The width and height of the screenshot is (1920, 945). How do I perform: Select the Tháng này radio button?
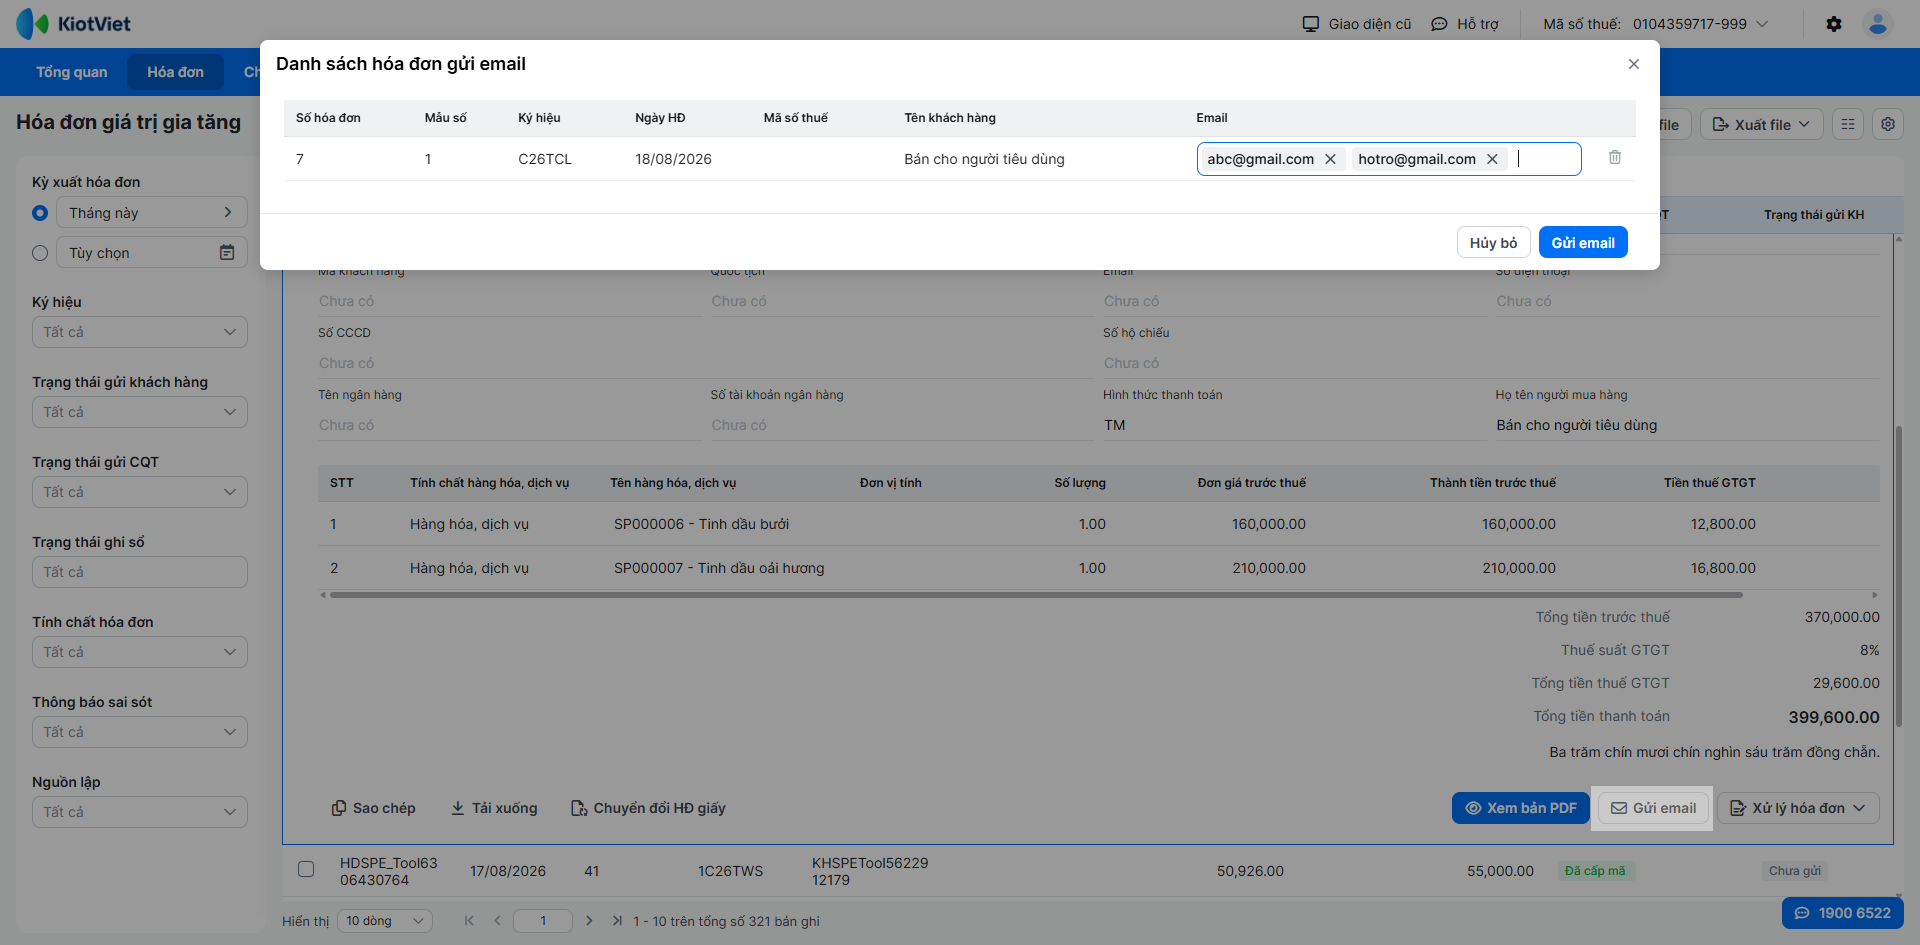(40, 213)
